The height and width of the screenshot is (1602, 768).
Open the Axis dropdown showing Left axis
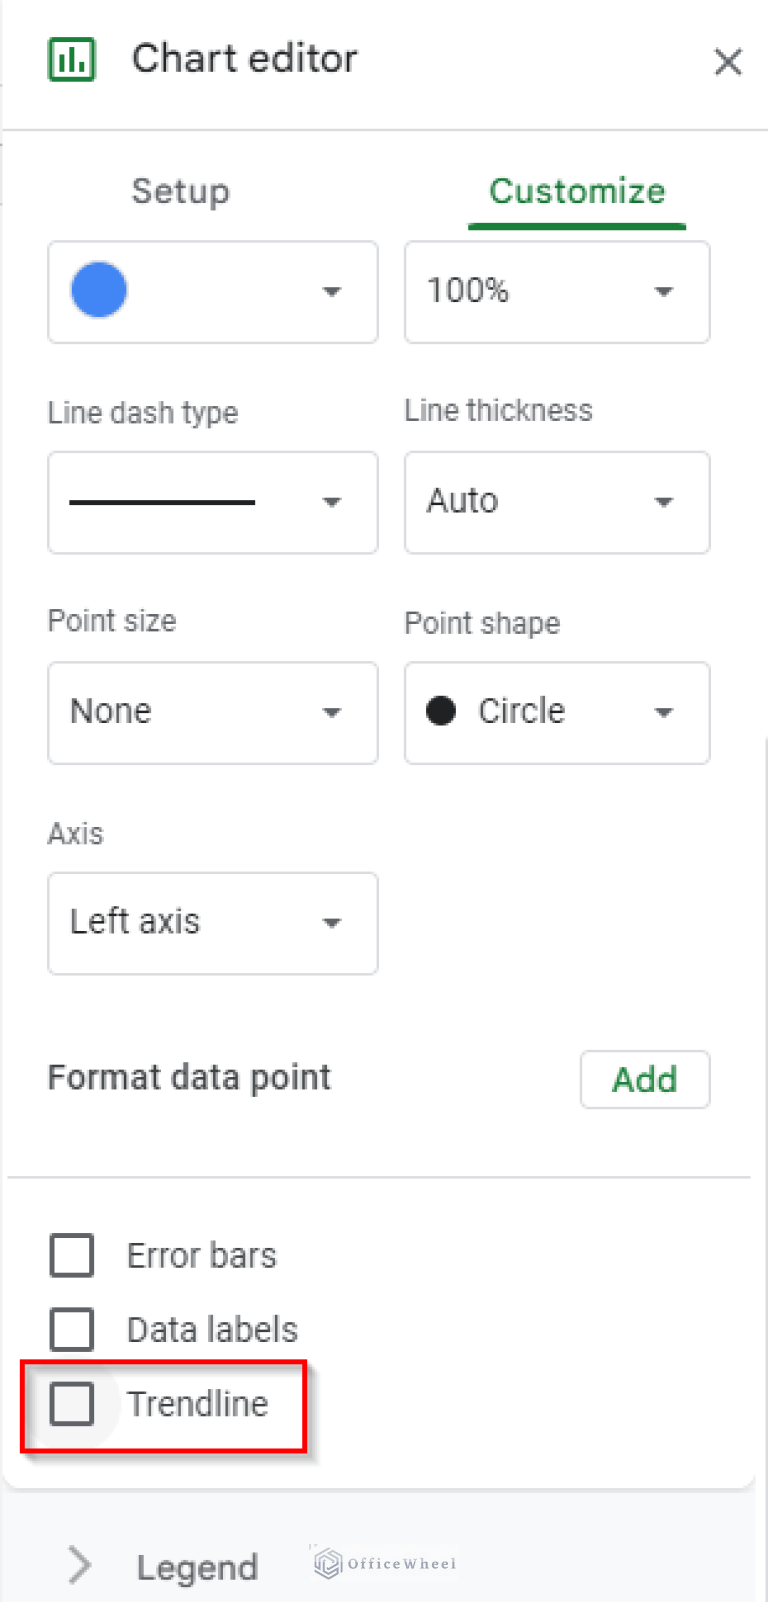pos(212,923)
